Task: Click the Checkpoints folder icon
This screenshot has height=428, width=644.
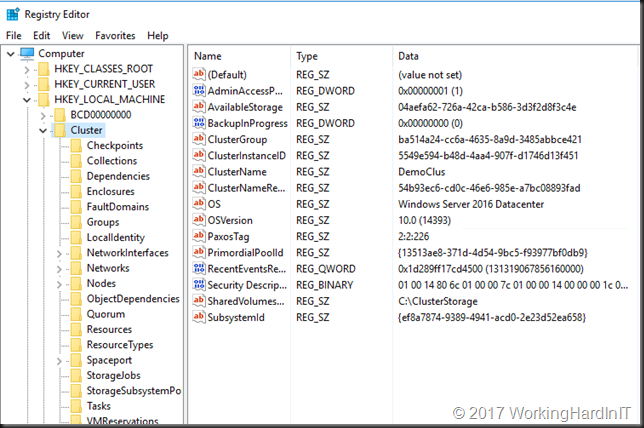Action: [76, 145]
